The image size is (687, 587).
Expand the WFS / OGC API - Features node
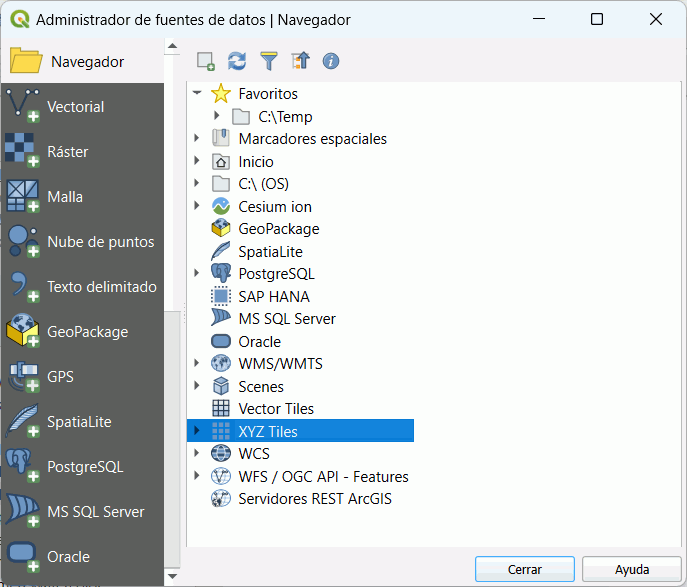click(197, 475)
